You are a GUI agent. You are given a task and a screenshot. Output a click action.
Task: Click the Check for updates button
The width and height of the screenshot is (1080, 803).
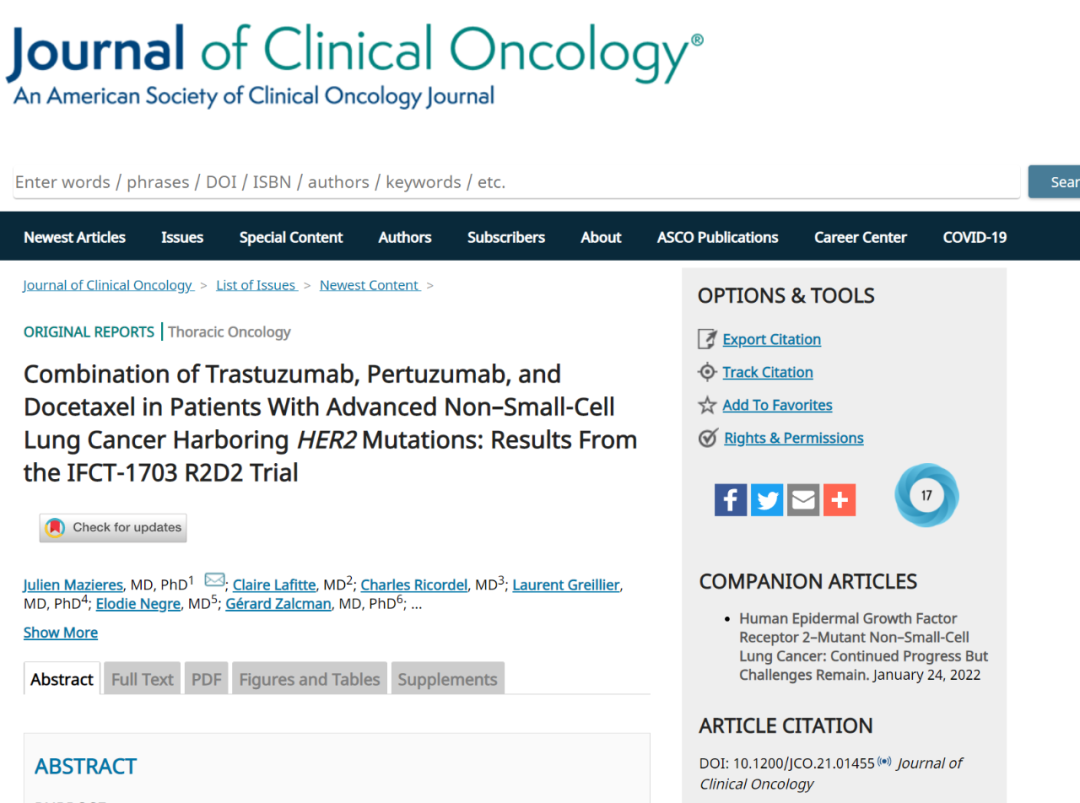(113, 528)
